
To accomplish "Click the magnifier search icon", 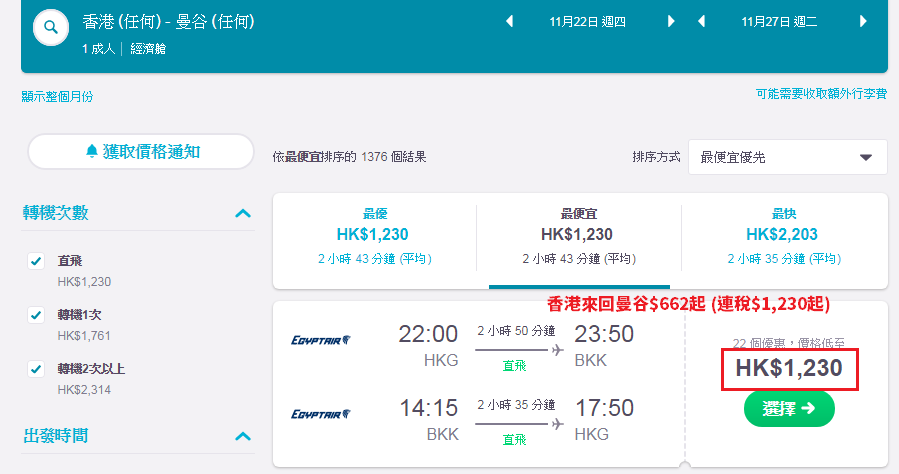I will [x=51, y=27].
